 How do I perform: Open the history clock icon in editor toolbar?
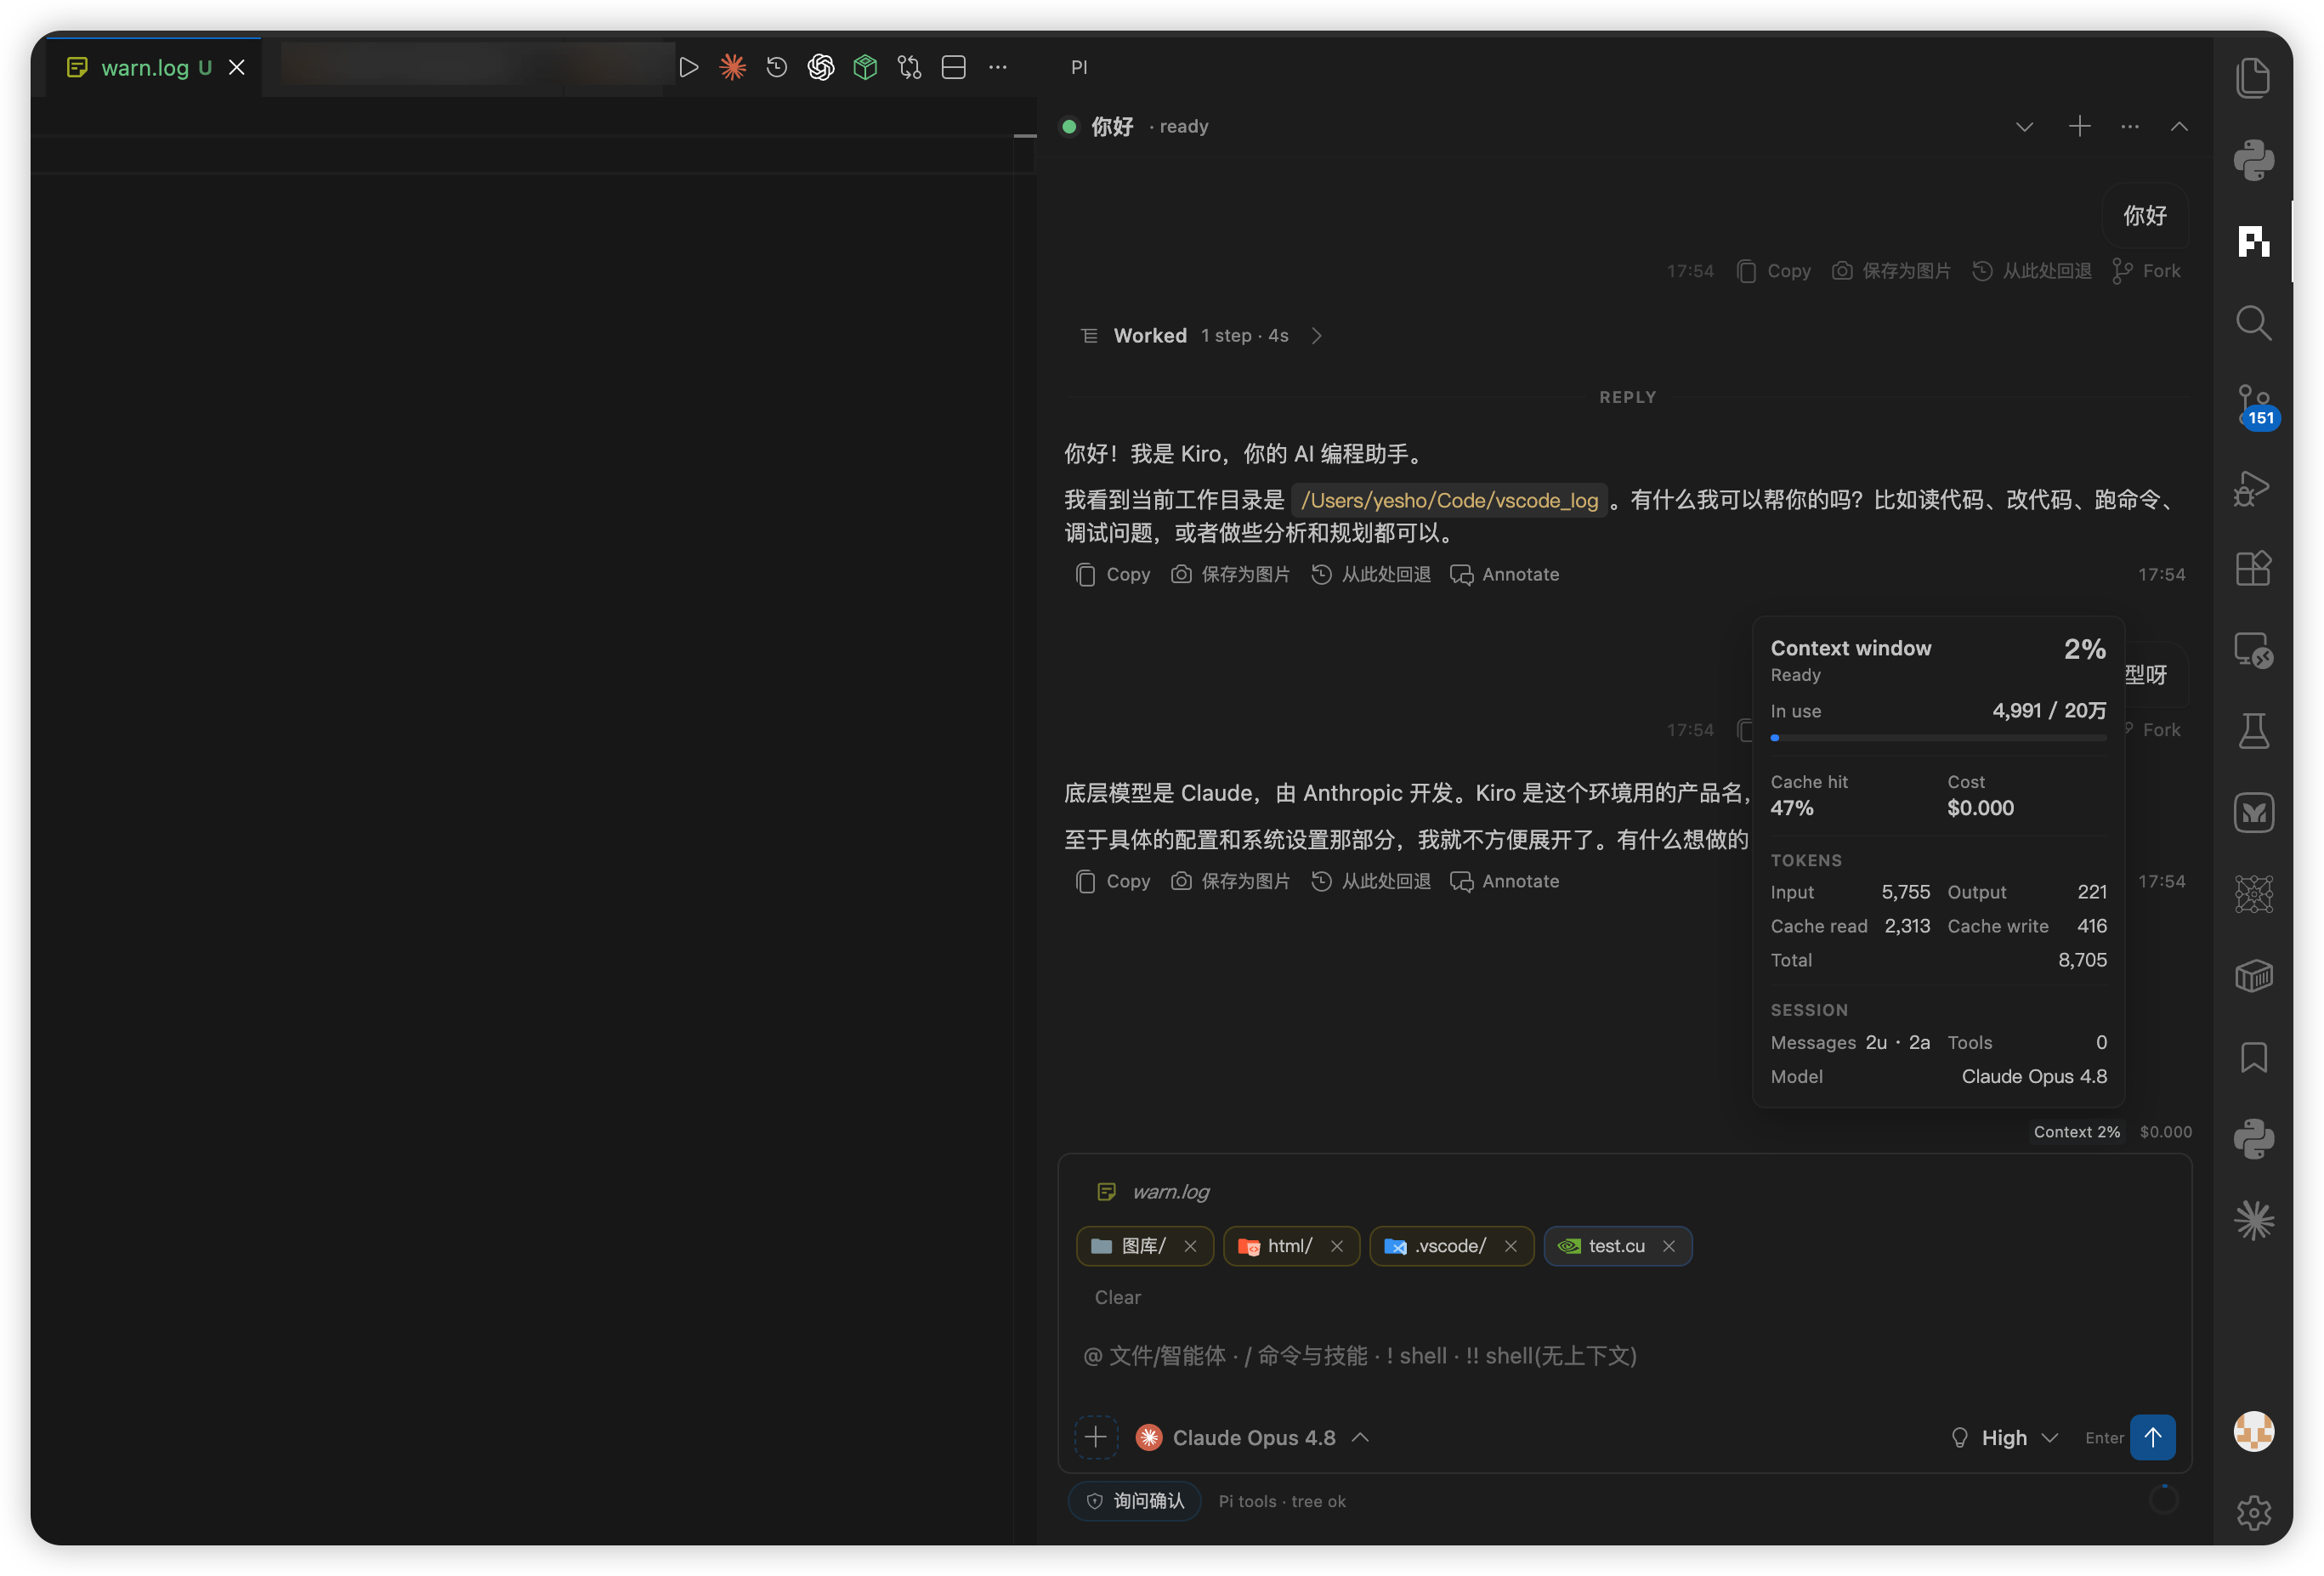pyautogui.click(x=777, y=67)
